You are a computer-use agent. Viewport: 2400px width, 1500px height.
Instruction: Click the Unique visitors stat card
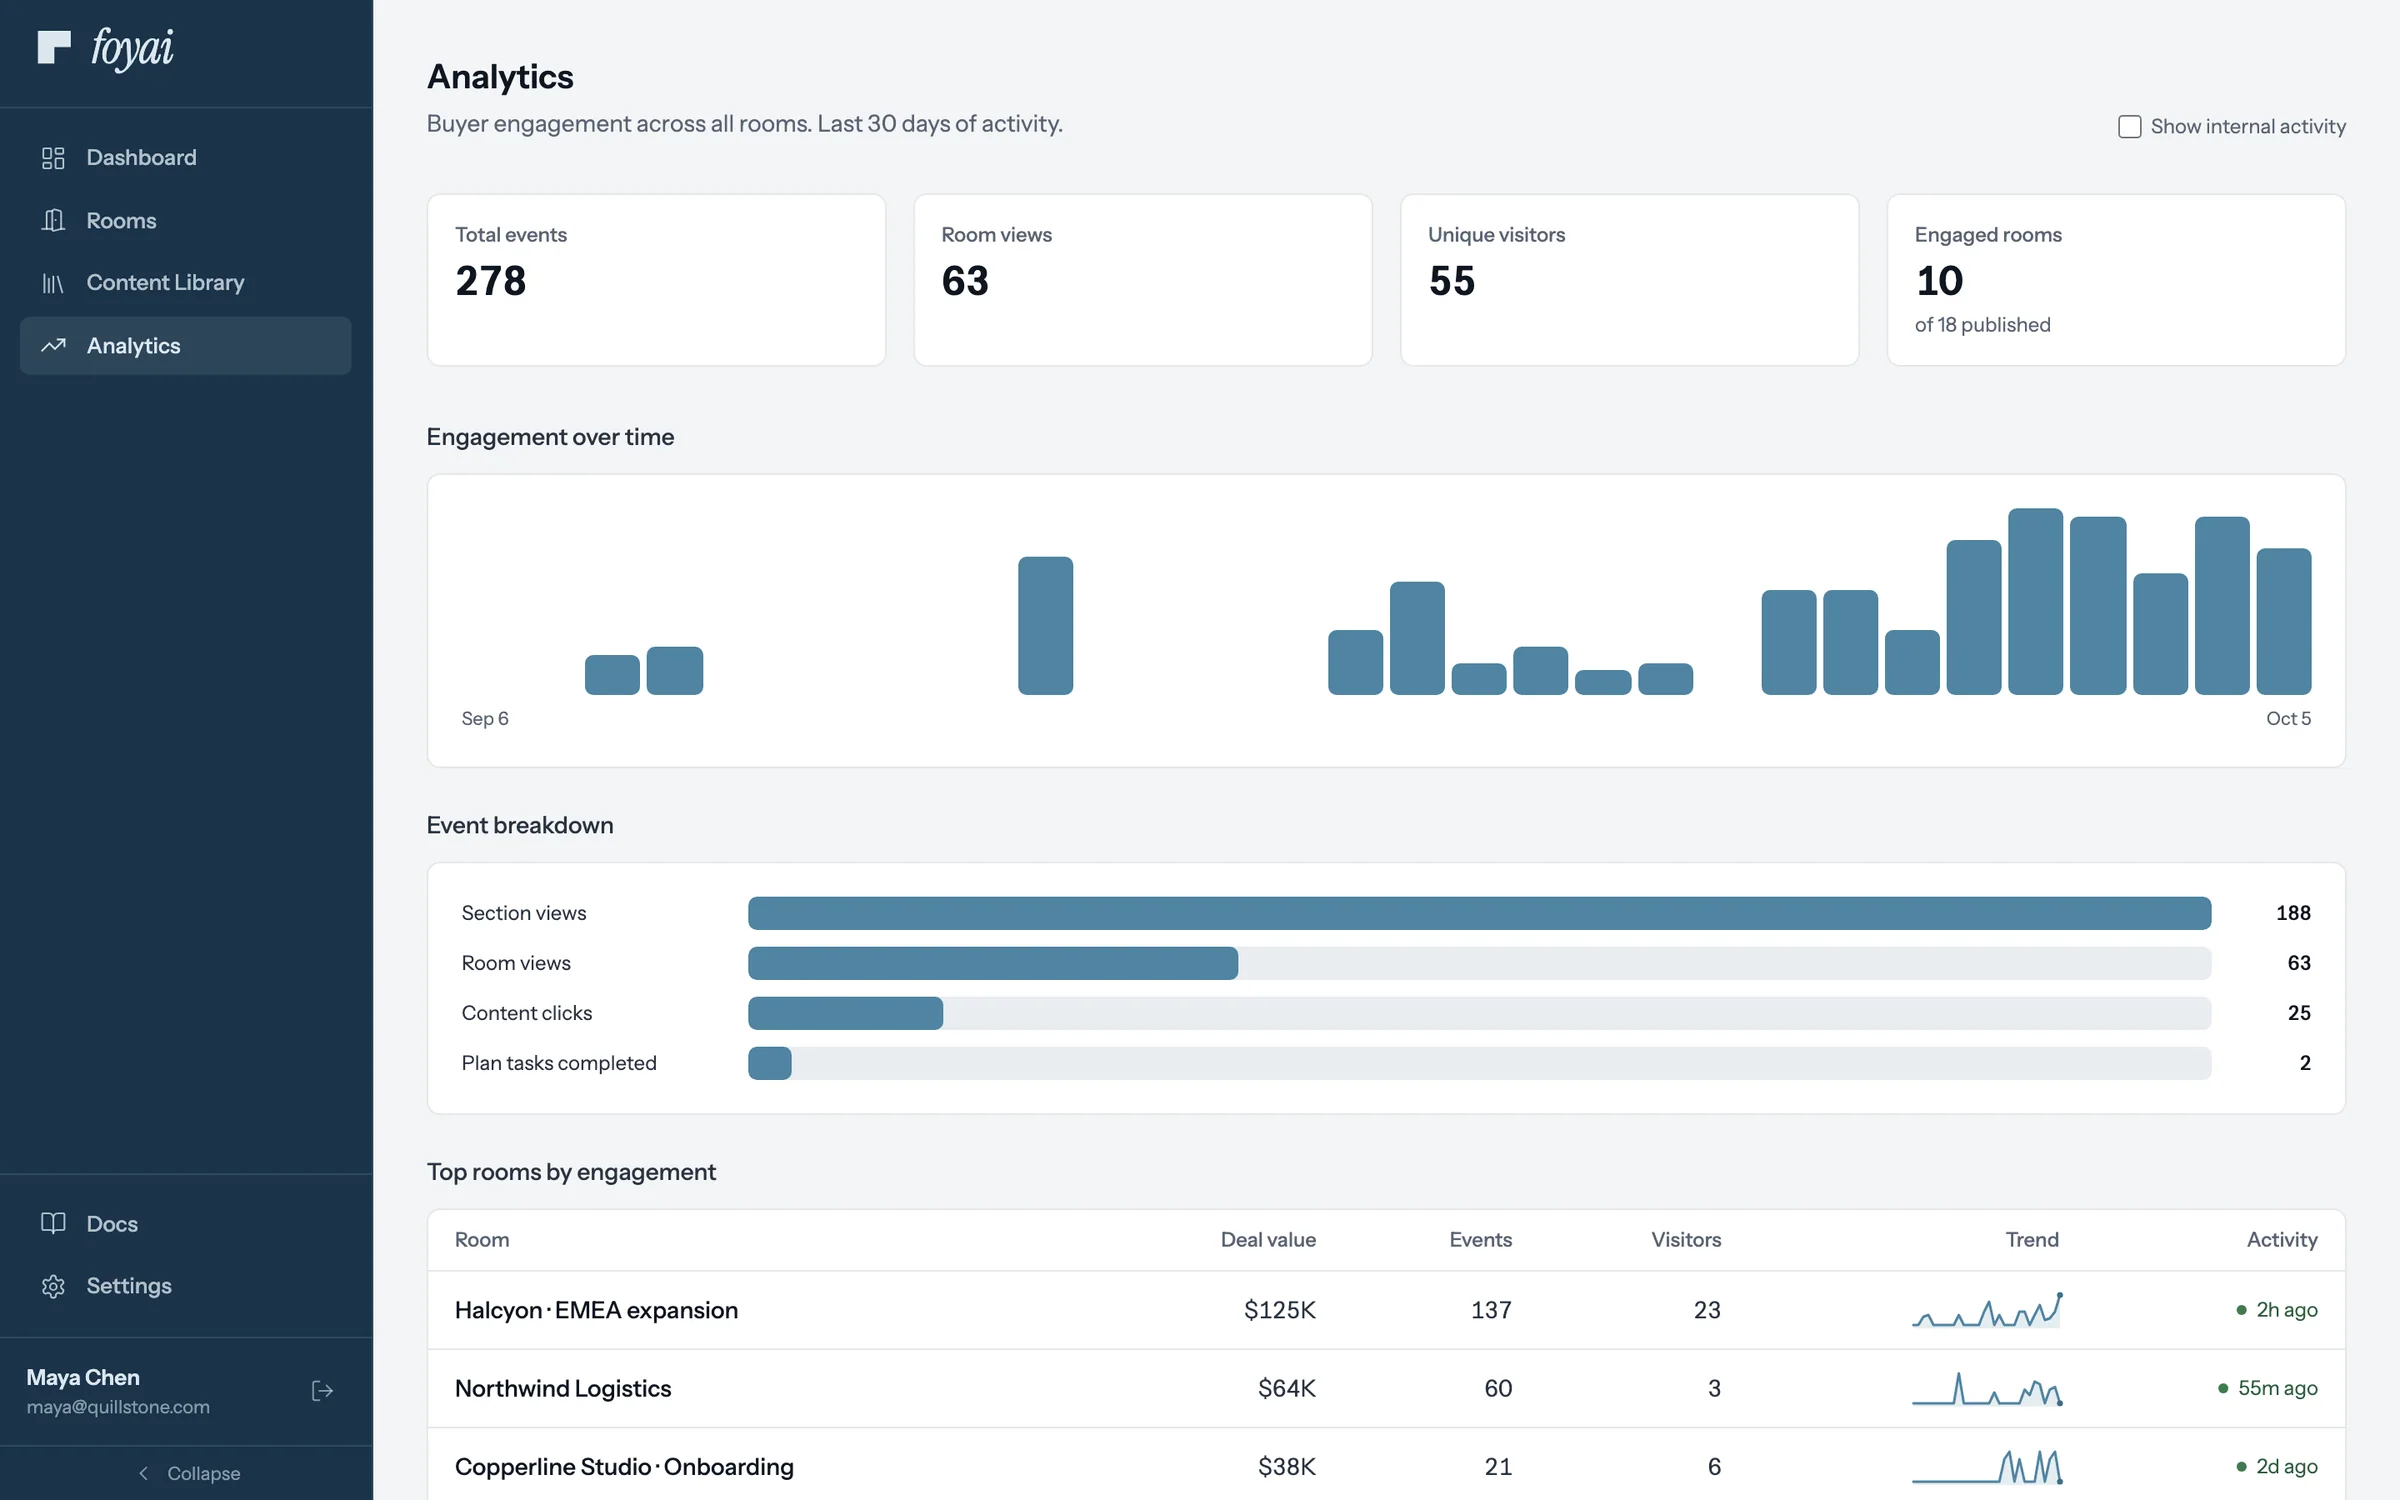1629,280
